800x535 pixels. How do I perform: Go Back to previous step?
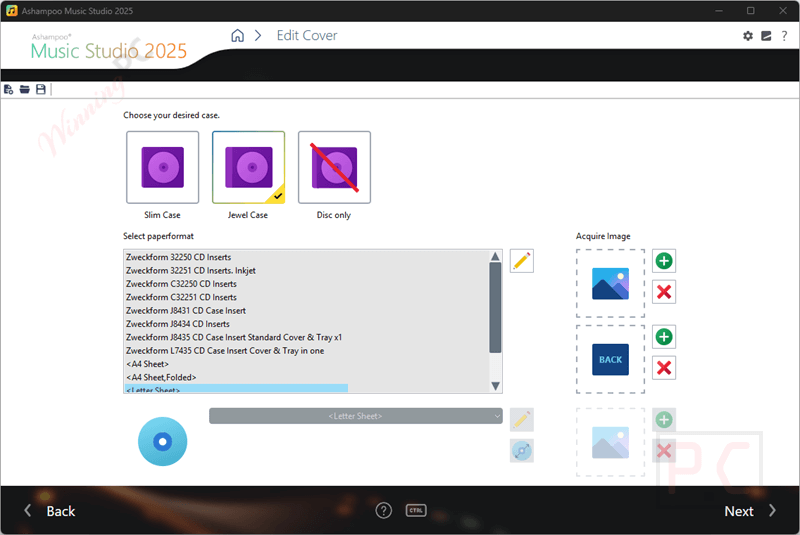click(x=61, y=511)
